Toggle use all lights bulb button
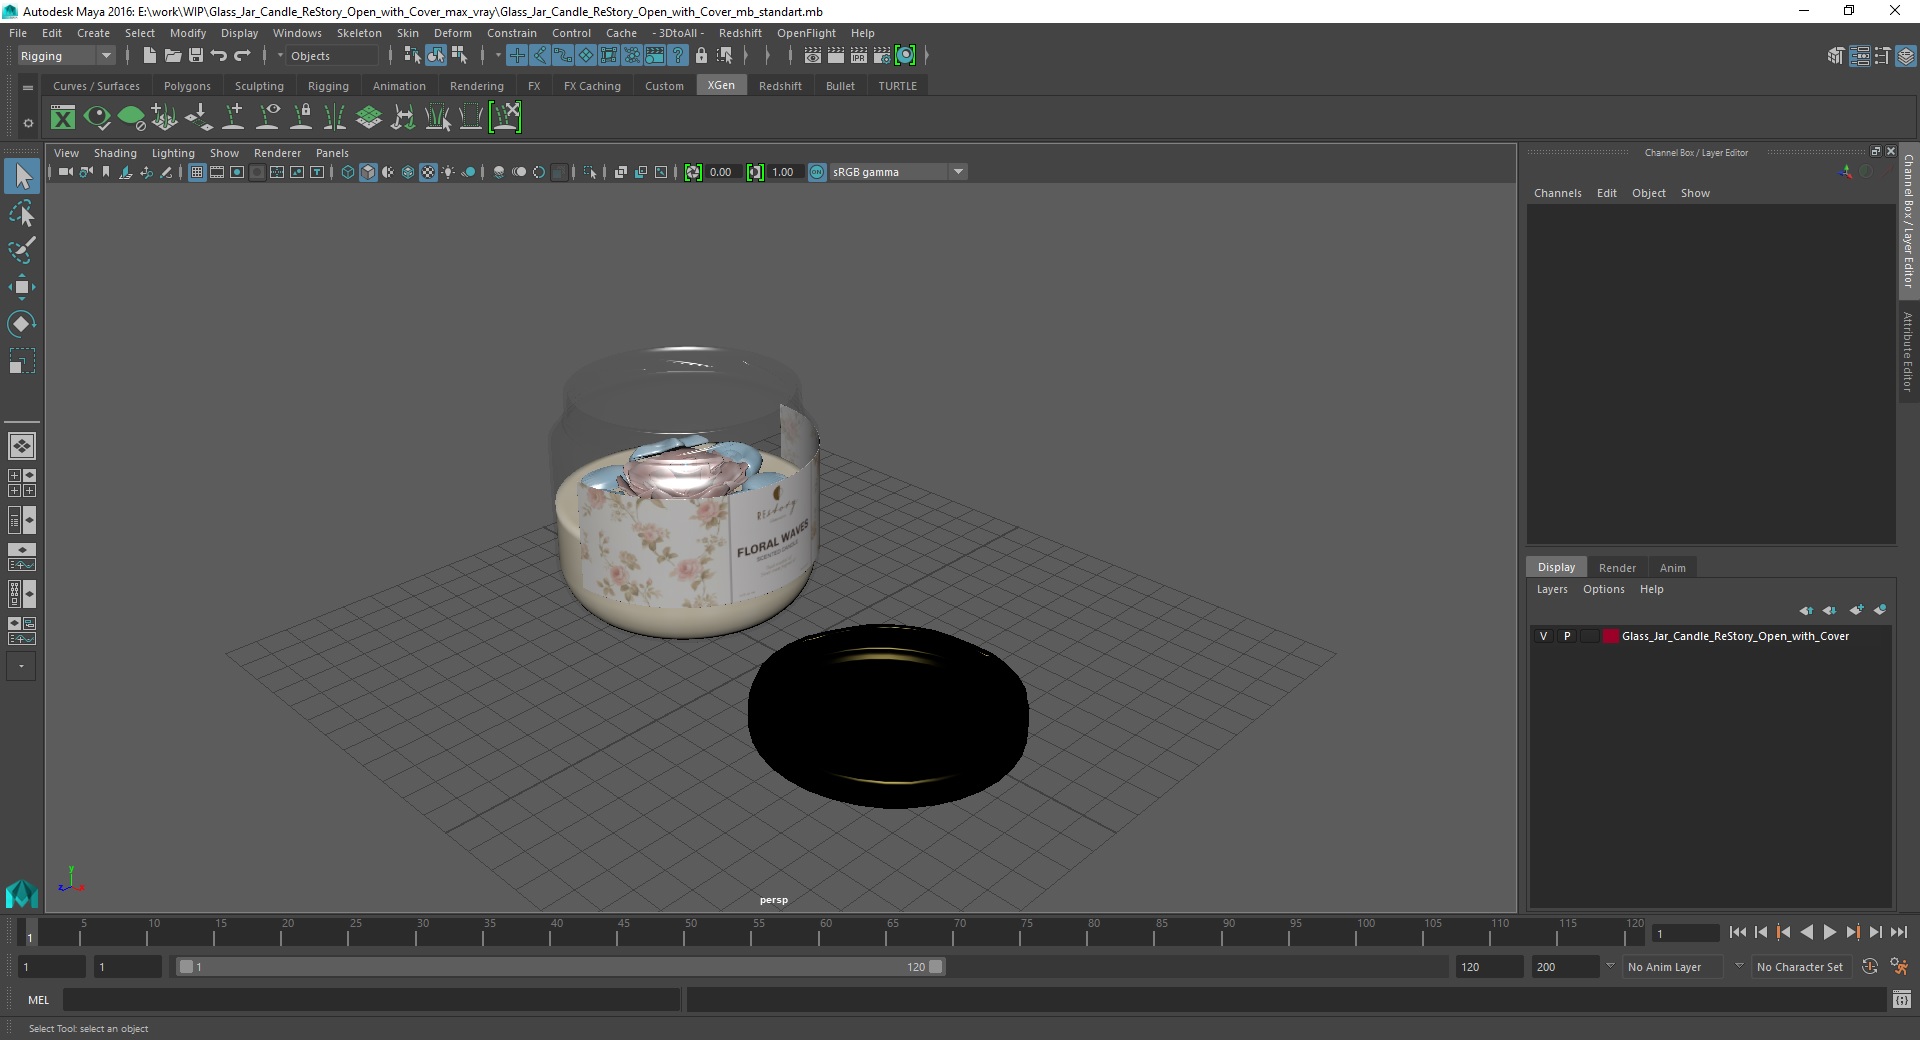The width and height of the screenshot is (1920, 1040). tap(448, 172)
